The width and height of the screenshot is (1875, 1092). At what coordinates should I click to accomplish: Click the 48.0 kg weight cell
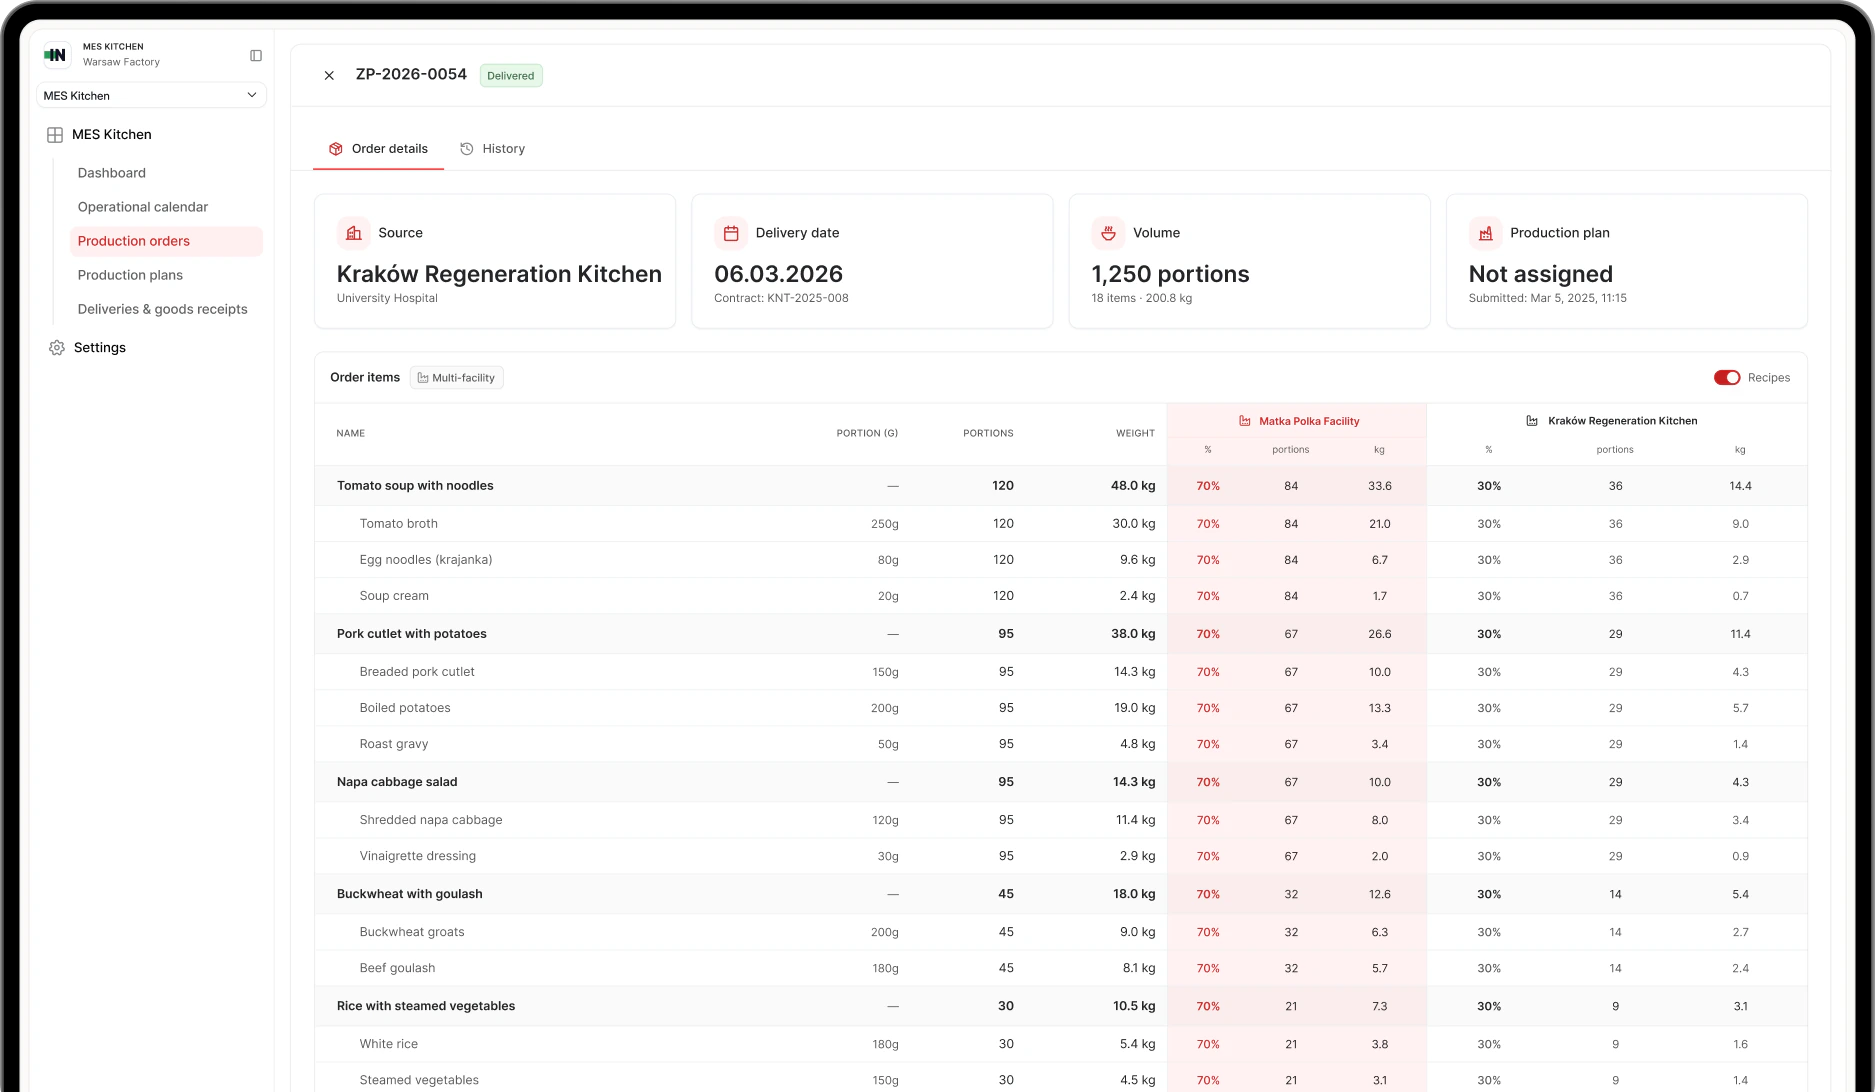click(1132, 486)
